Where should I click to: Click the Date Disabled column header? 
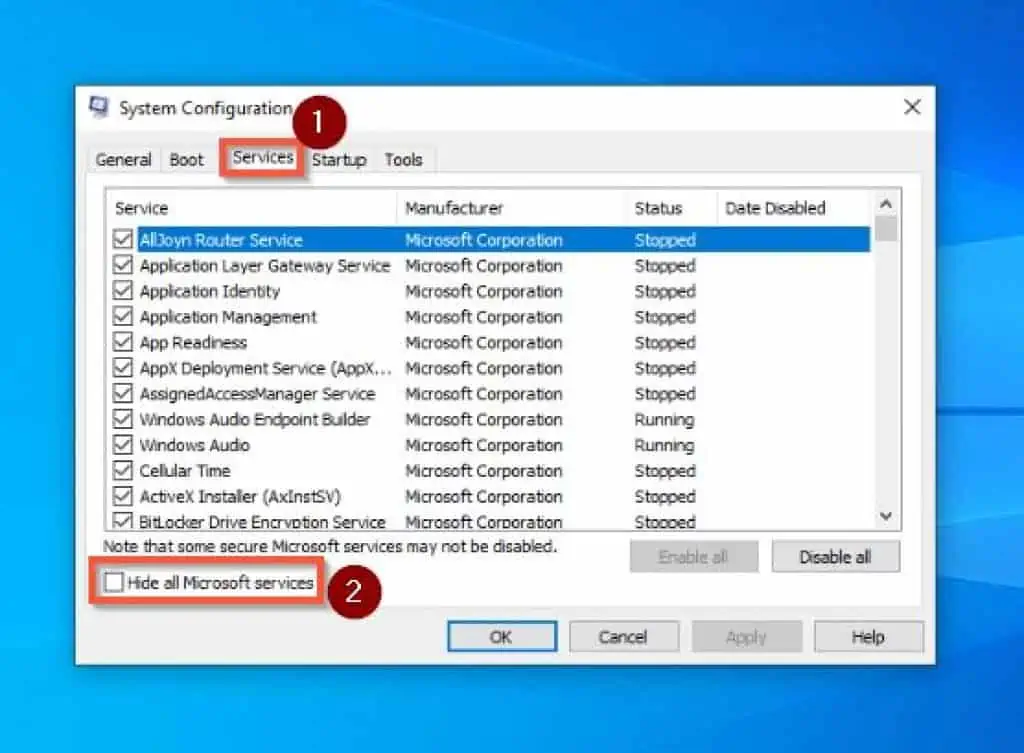pyautogui.click(x=792, y=208)
